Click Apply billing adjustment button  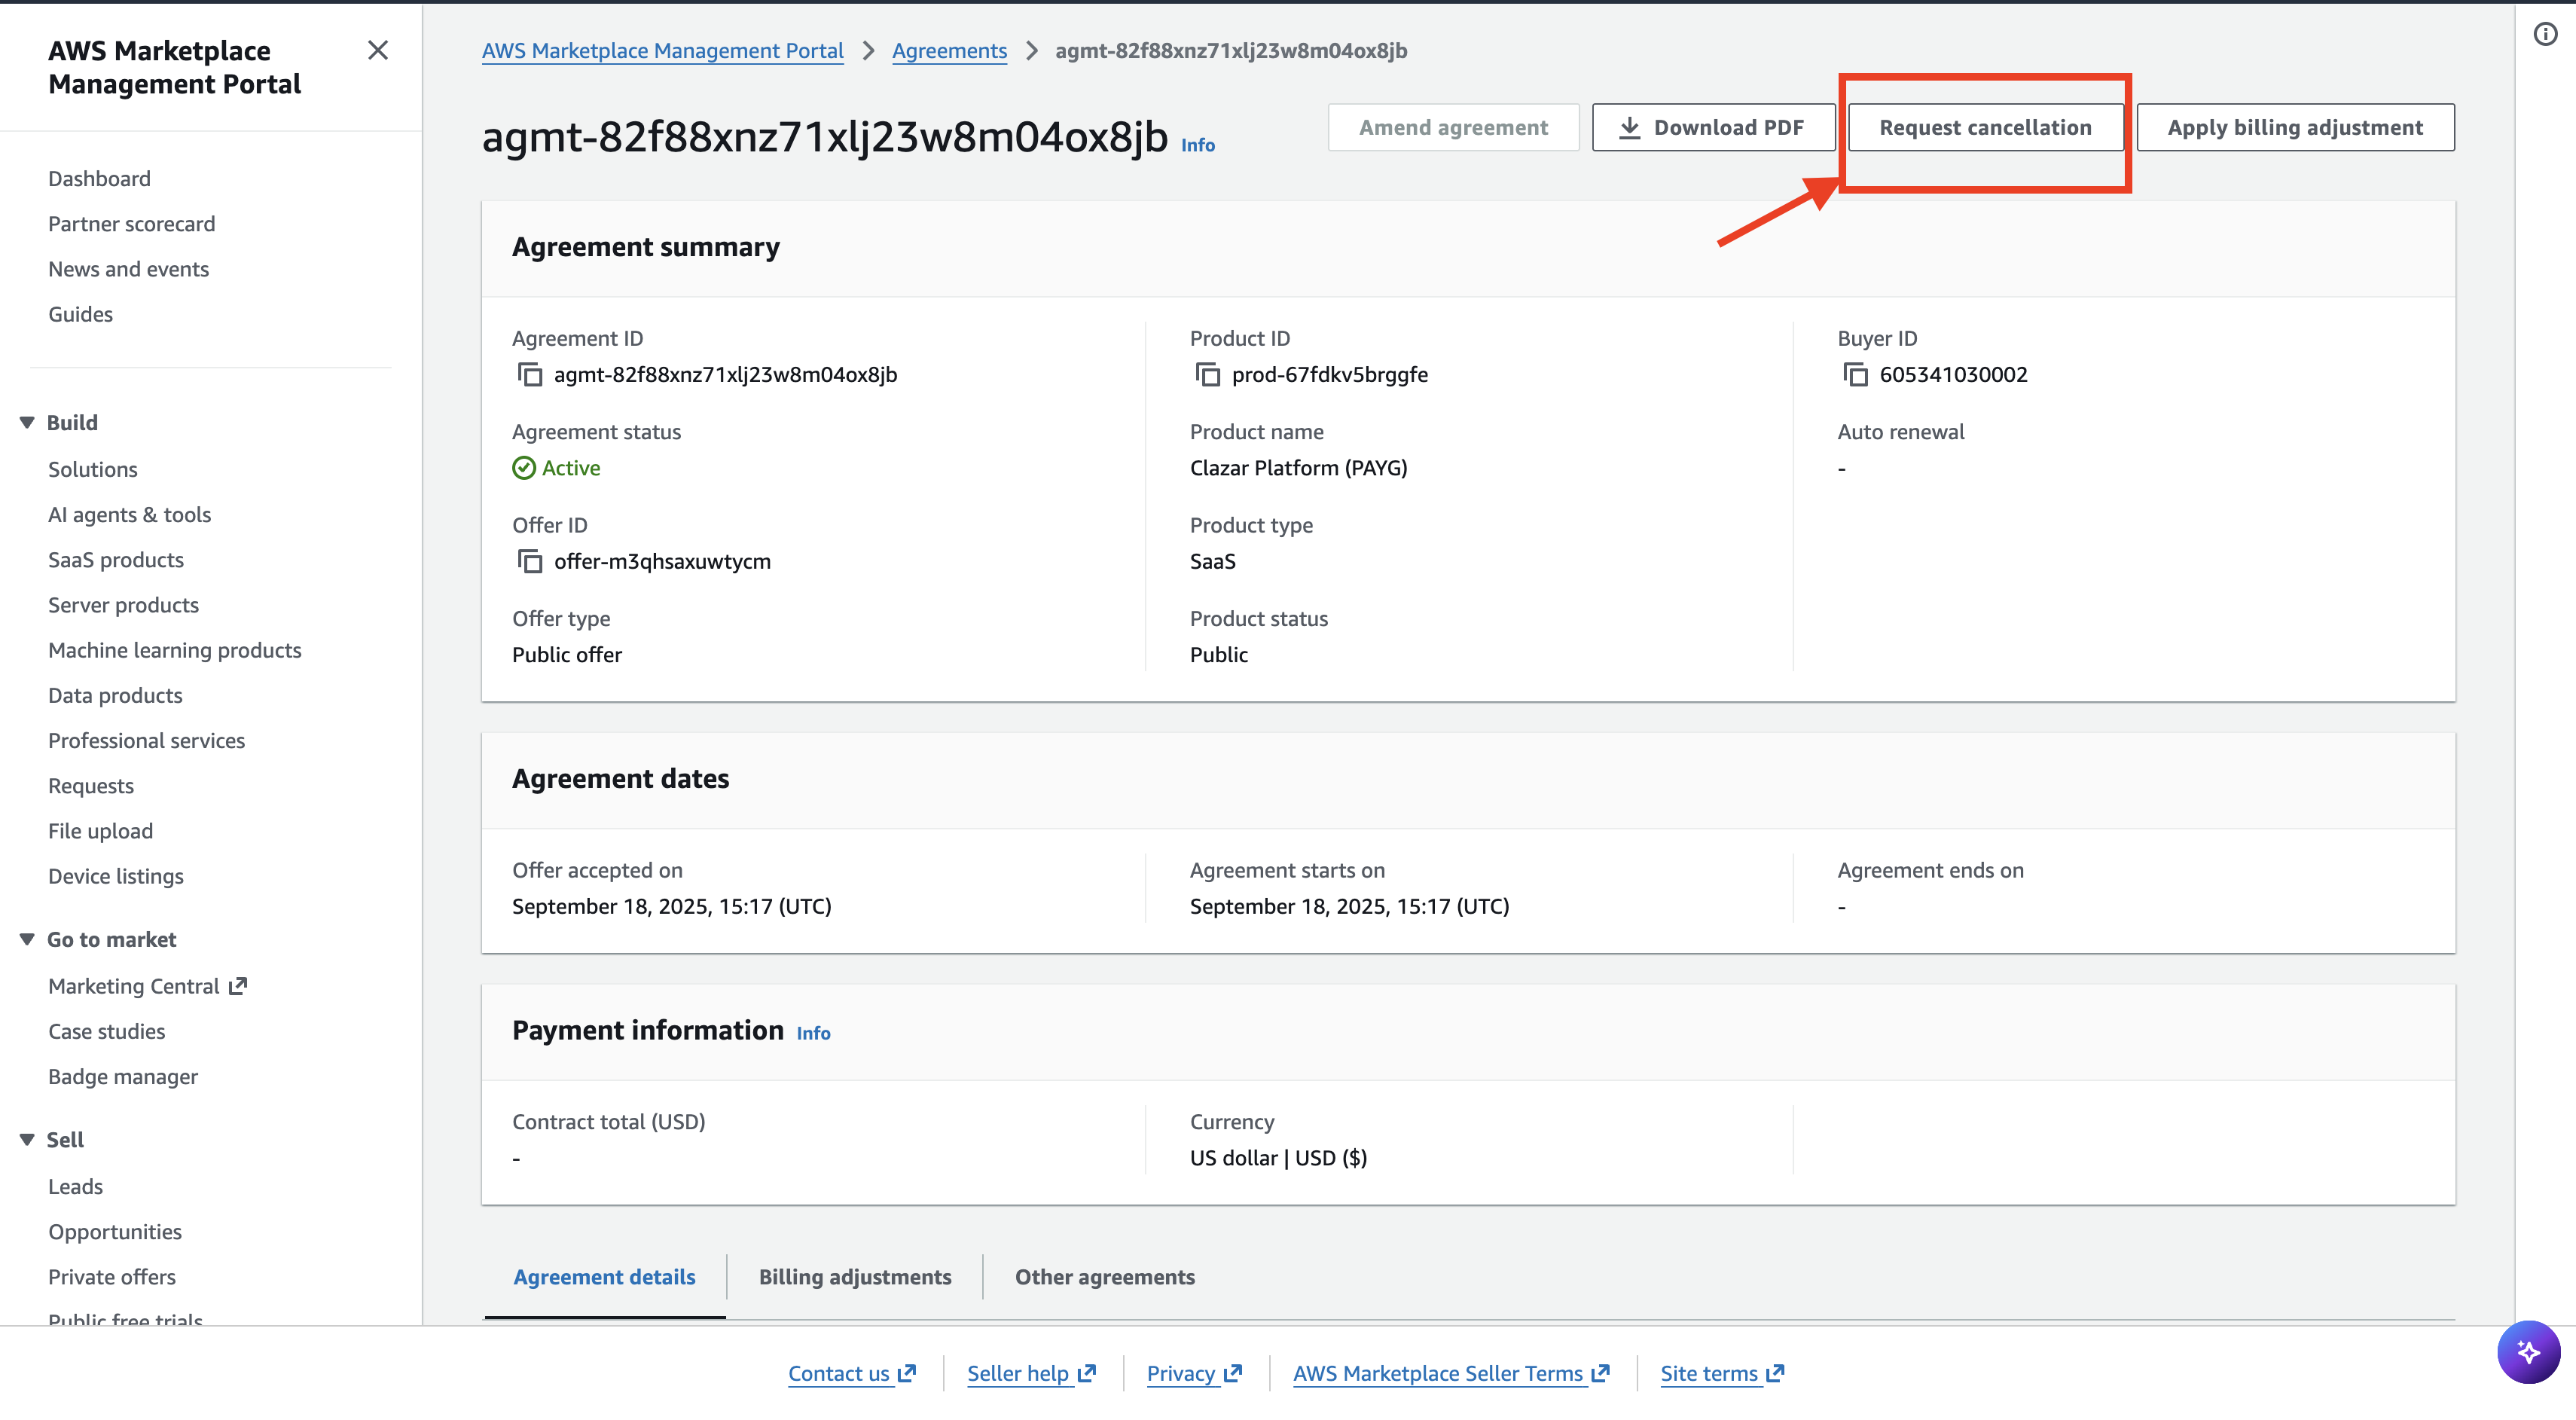2295,128
